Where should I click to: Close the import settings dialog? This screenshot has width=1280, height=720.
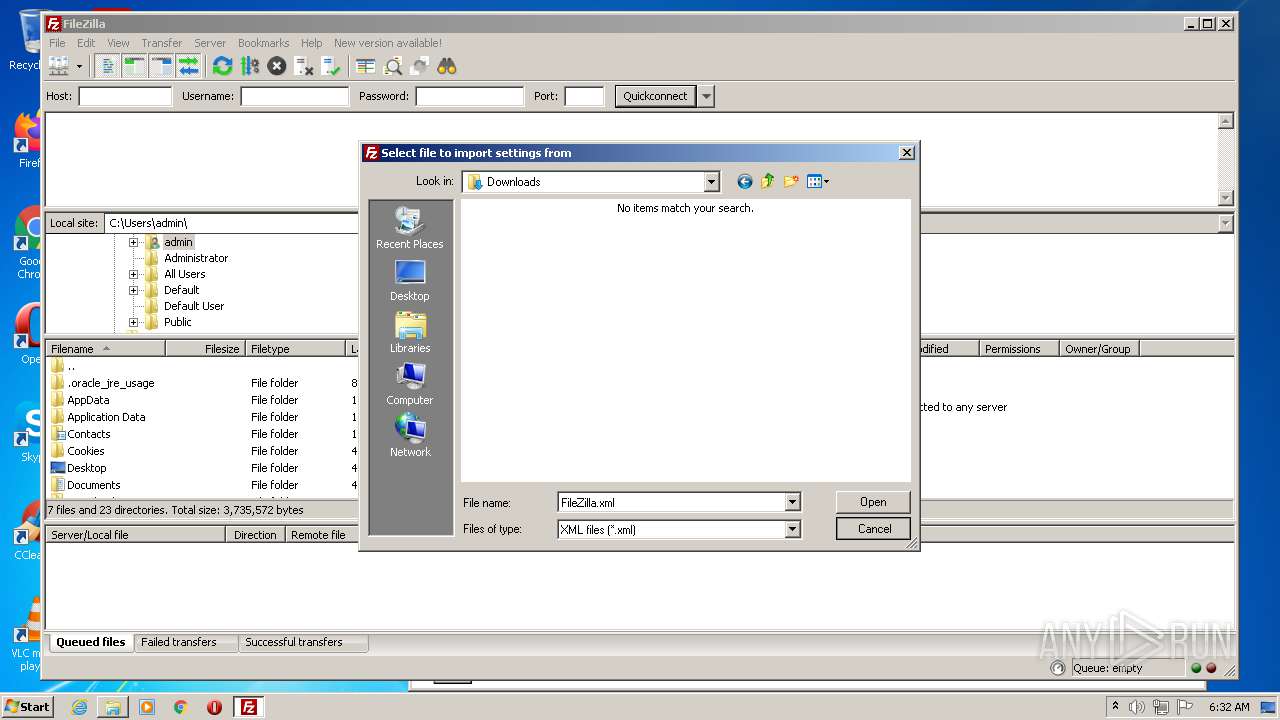(x=906, y=153)
